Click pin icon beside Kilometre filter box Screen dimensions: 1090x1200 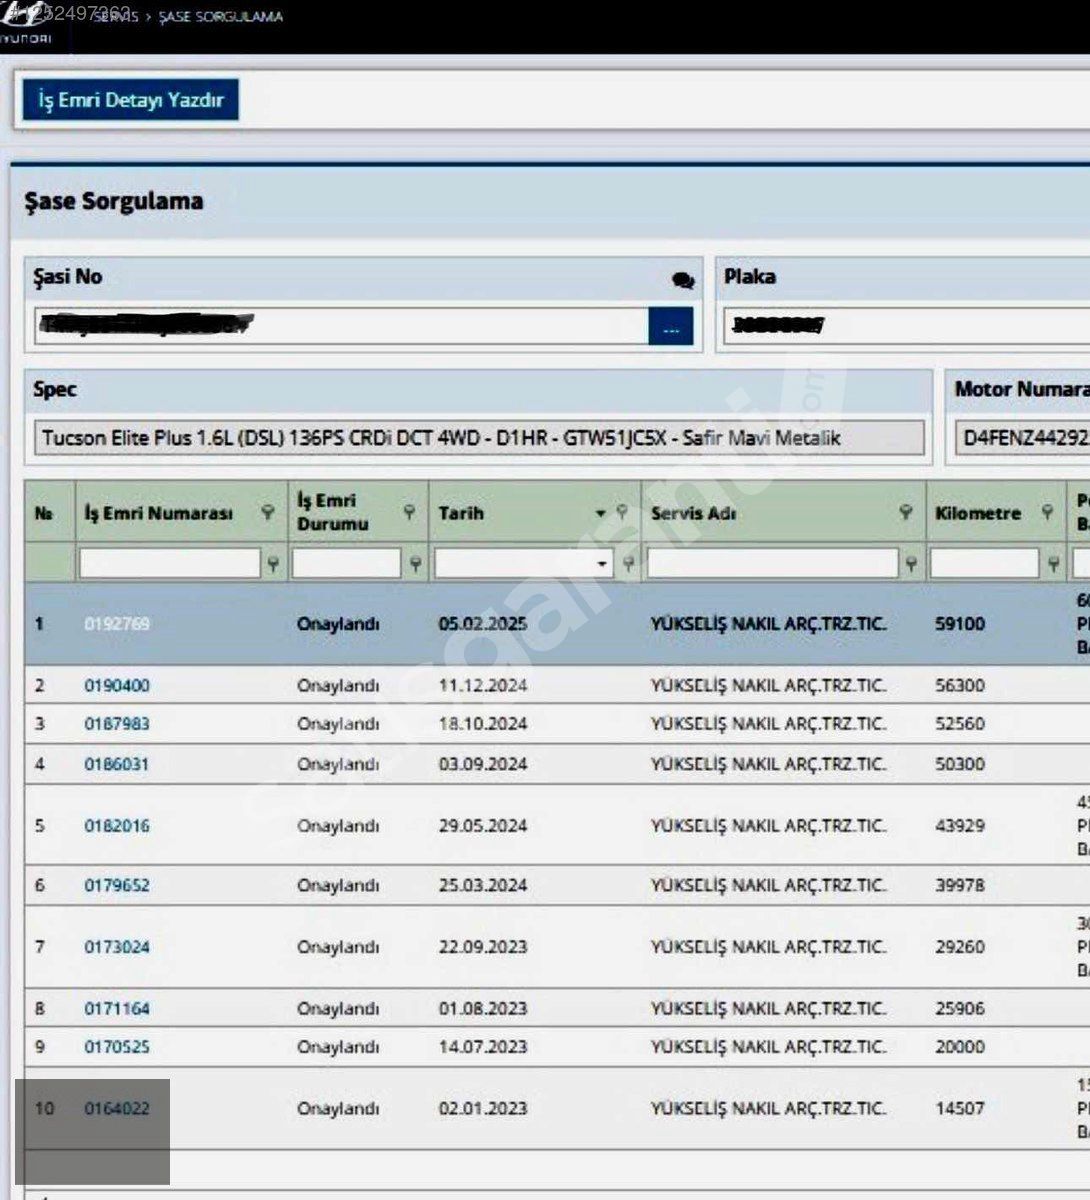(x=1053, y=564)
